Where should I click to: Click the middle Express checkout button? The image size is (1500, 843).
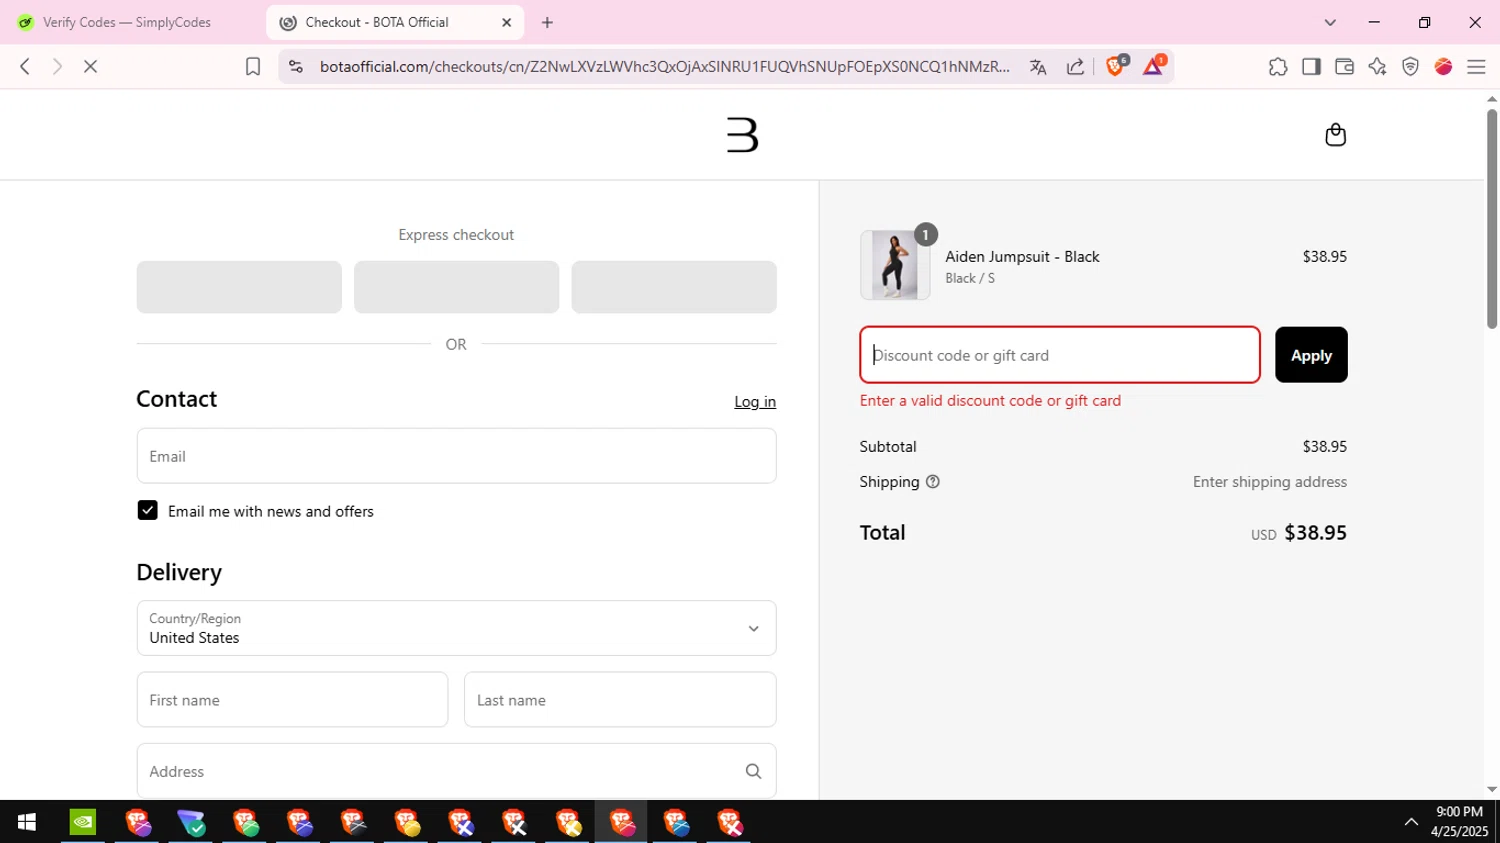click(456, 287)
